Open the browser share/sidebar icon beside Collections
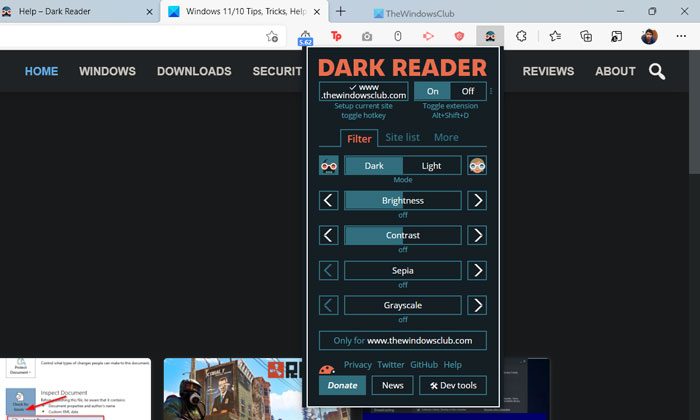The height and width of the screenshot is (420, 700). coord(617,36)
